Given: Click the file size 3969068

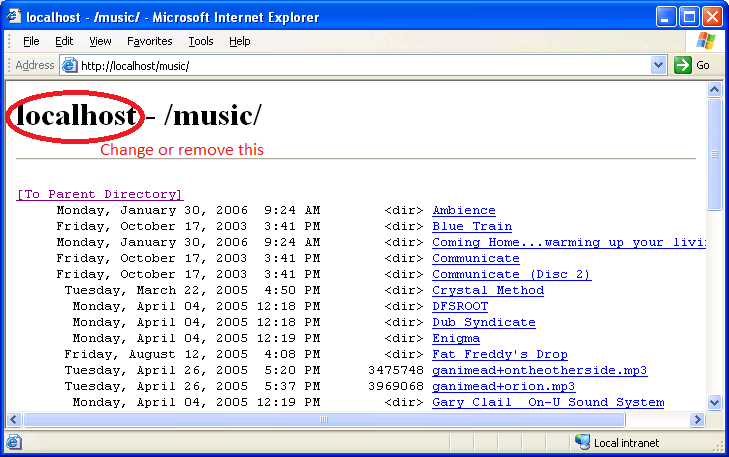Looking at the screenshot, I should click(396, 386).
